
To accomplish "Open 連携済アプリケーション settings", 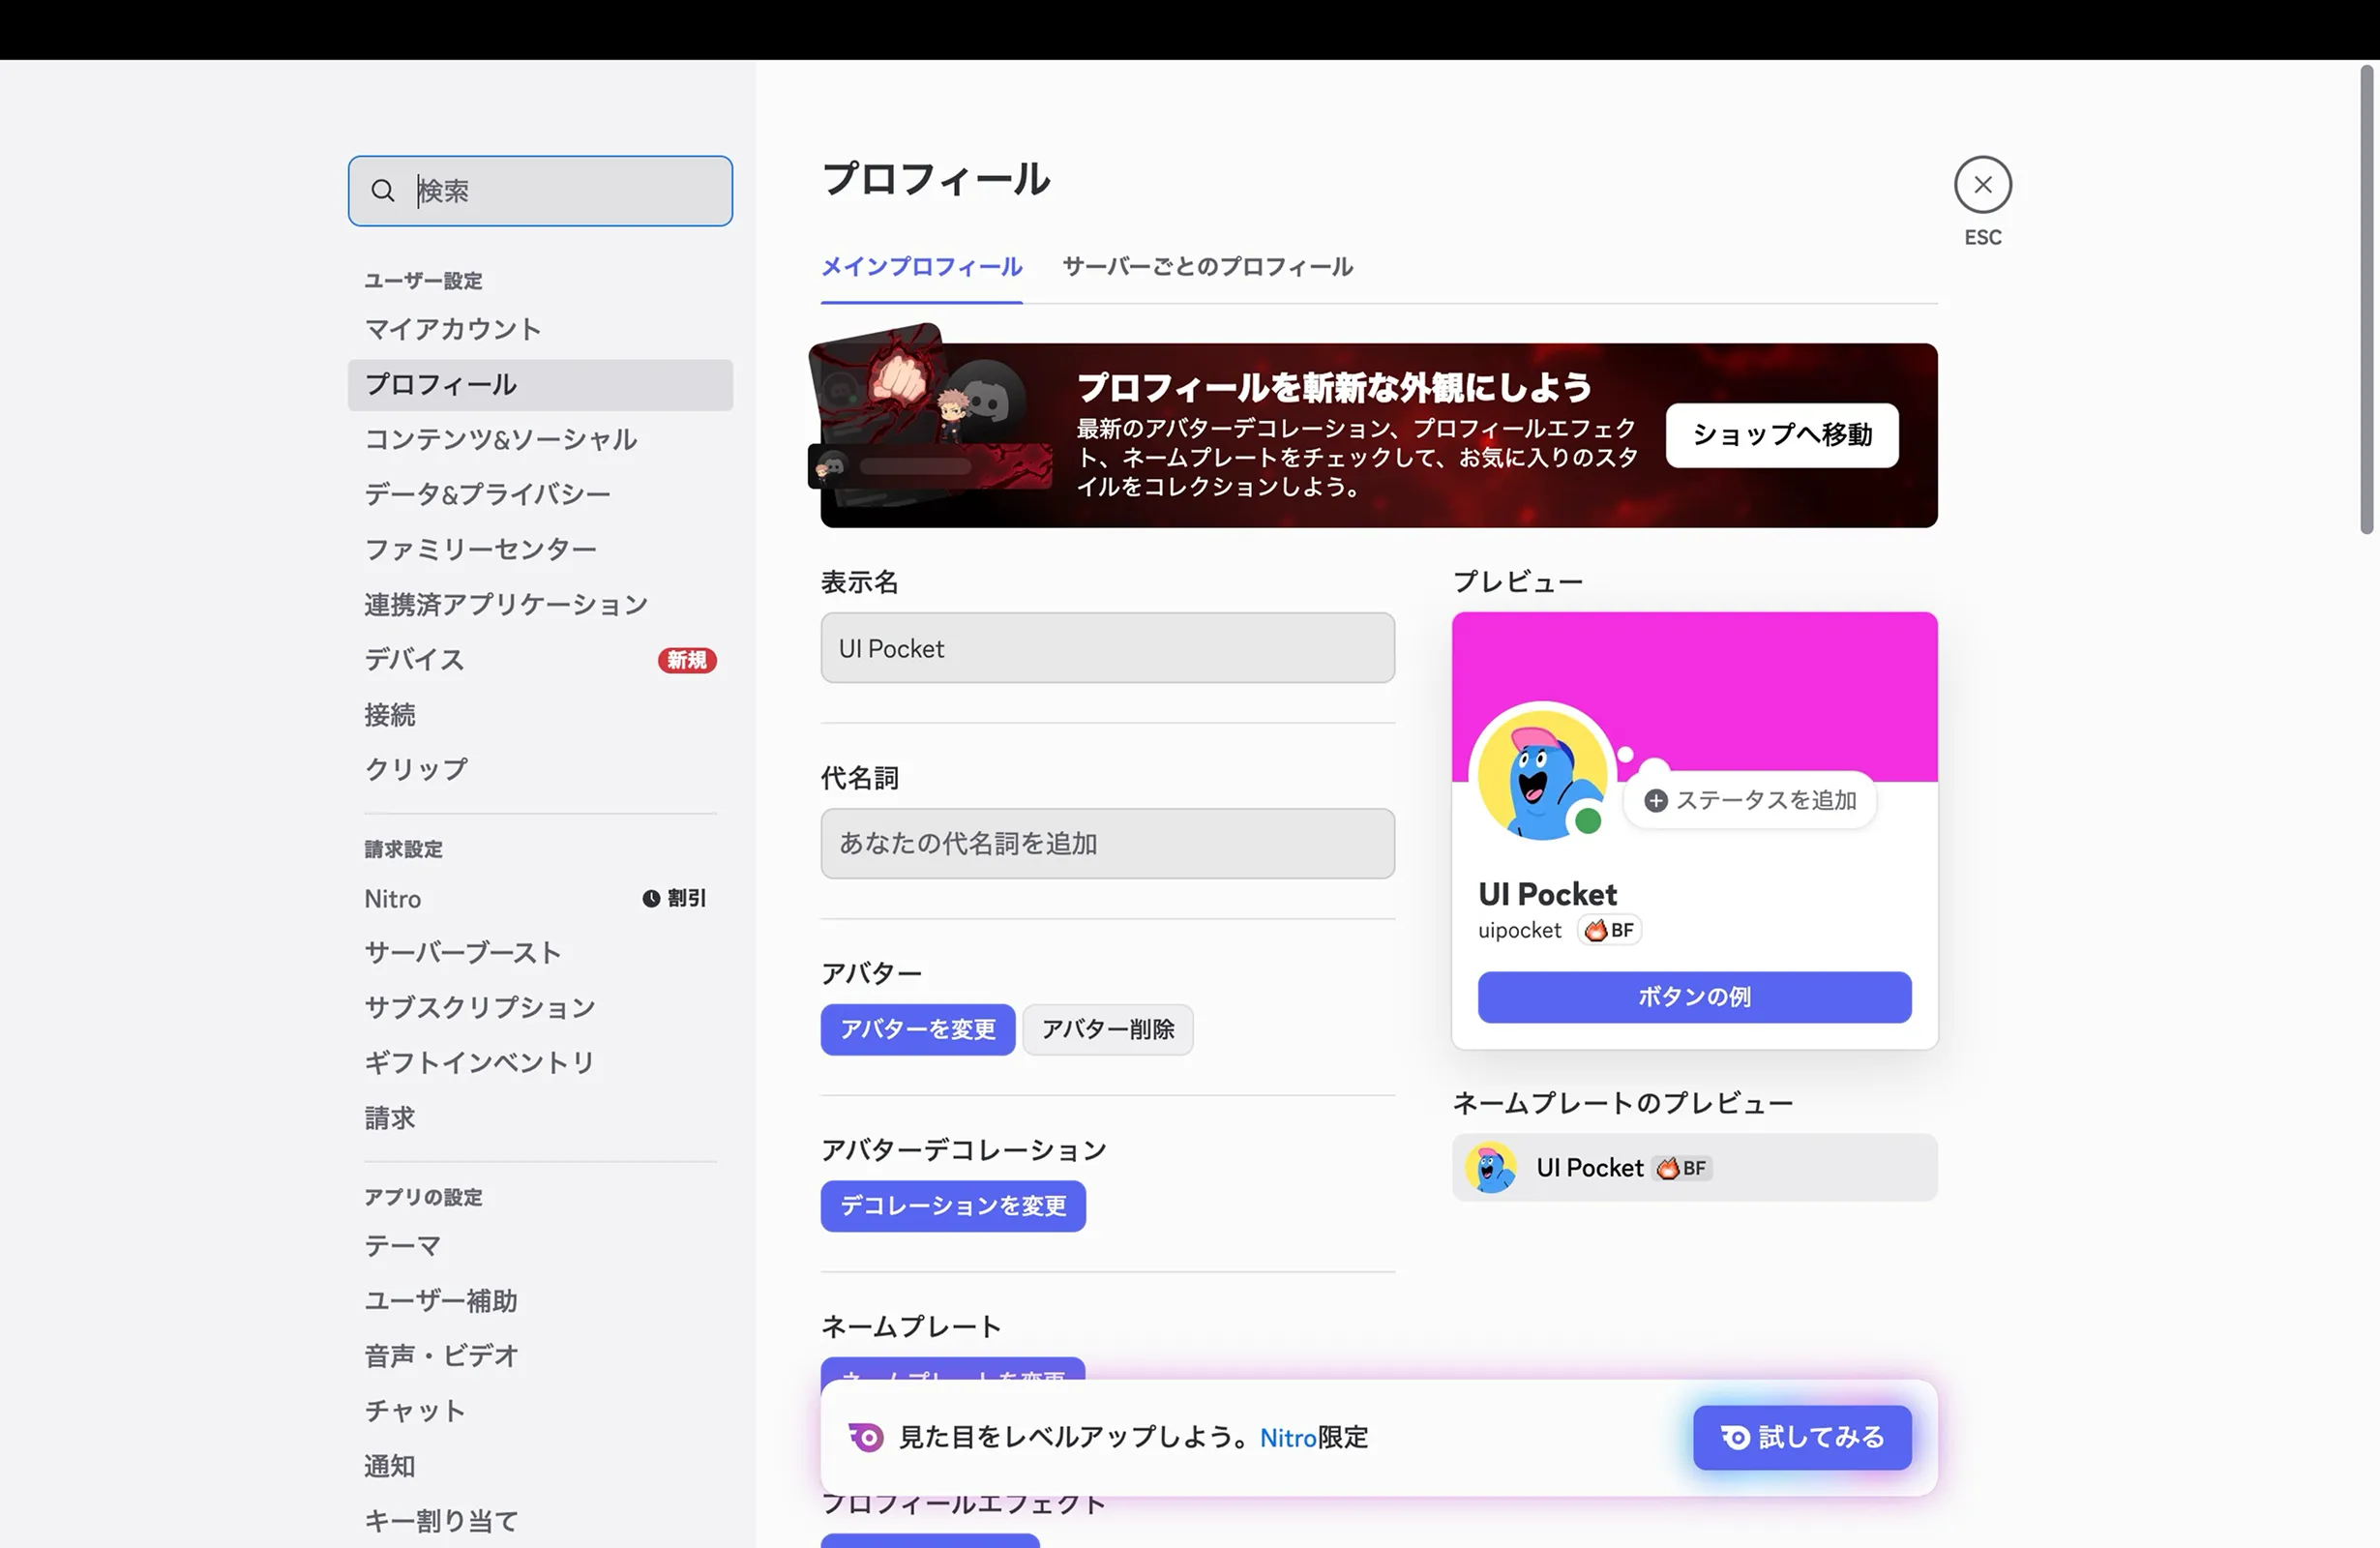I will (x=540, y=604).
